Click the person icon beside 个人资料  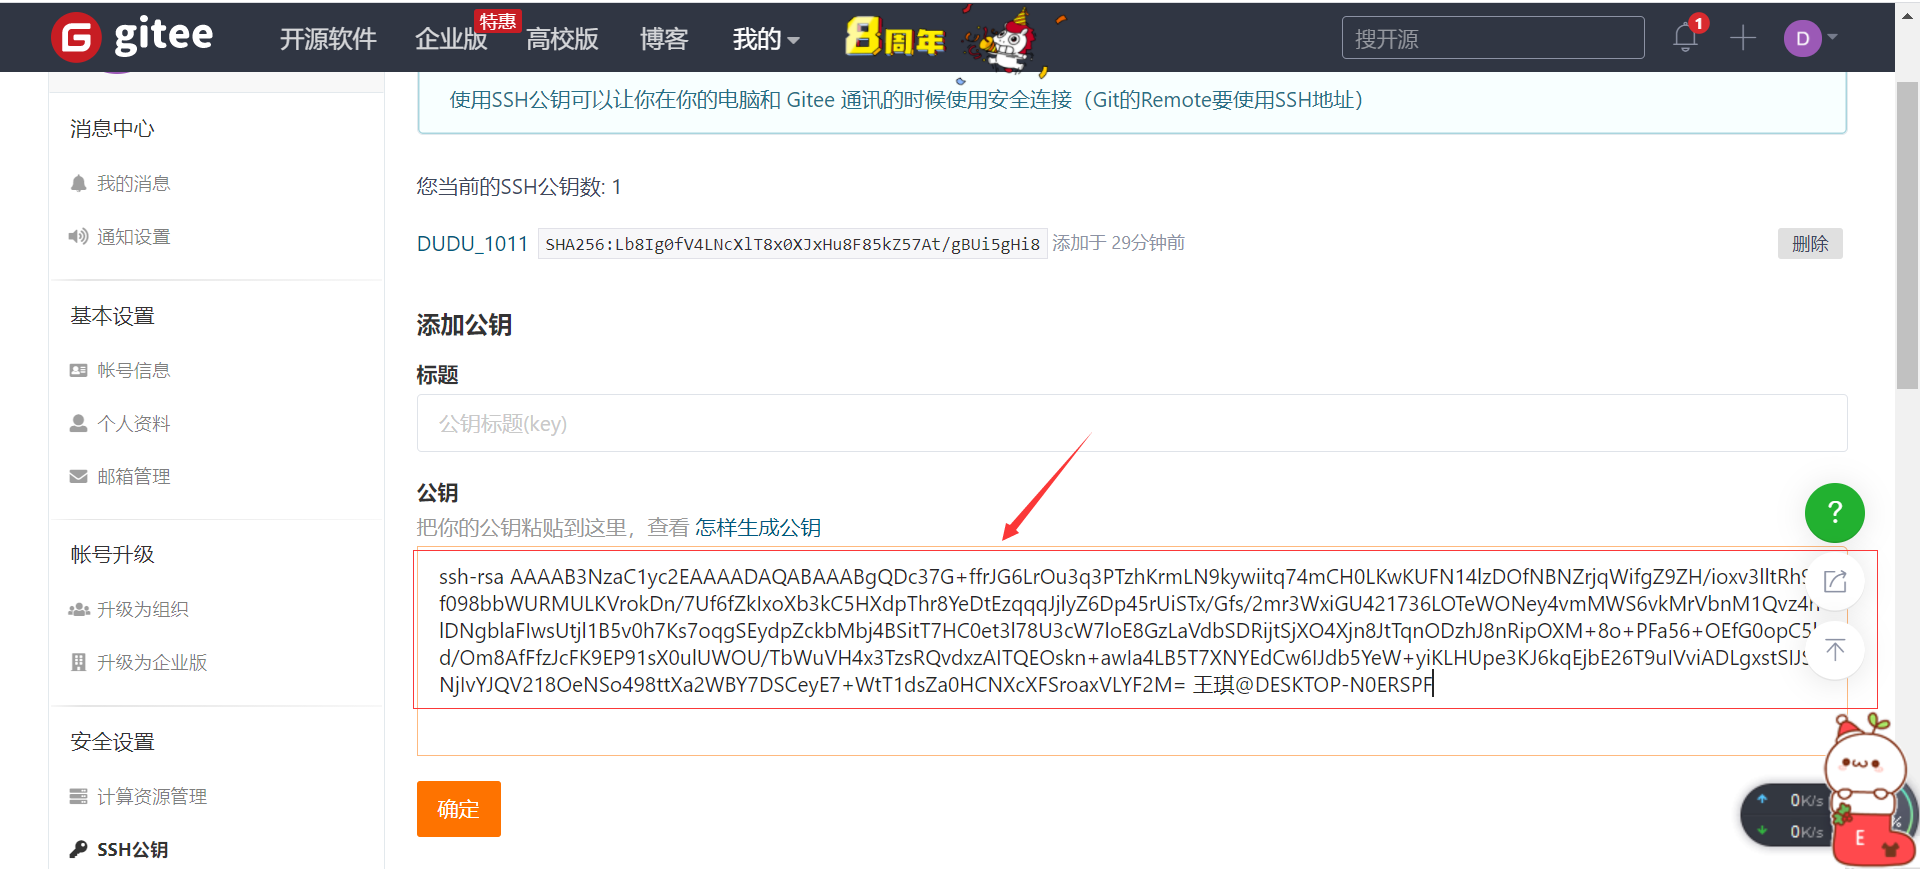(79, 423)
